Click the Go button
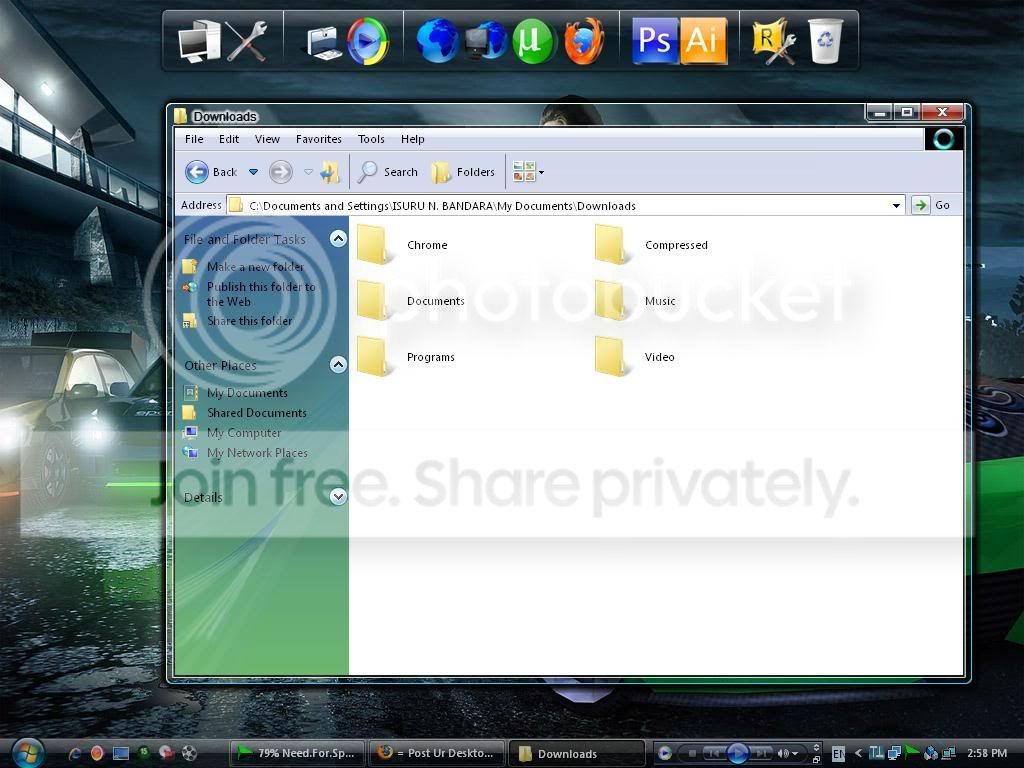The height and width of the screenshot is (768, 1024). (931, 205)
